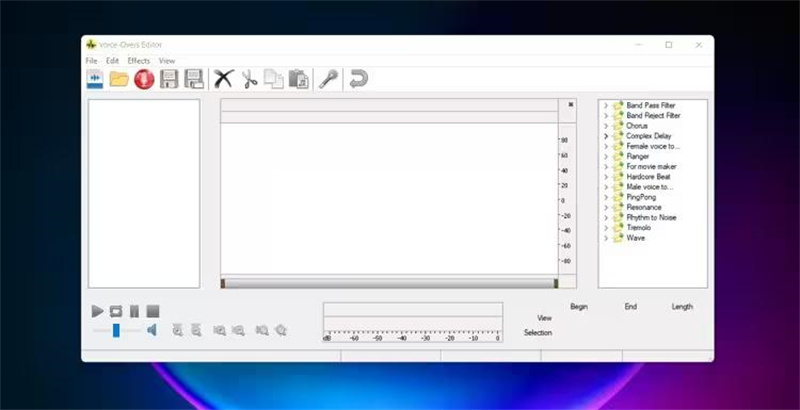Select PingPong in the effects tree
Image resolution: width=800 pixels, height=410 pixels.
[641, 197]
